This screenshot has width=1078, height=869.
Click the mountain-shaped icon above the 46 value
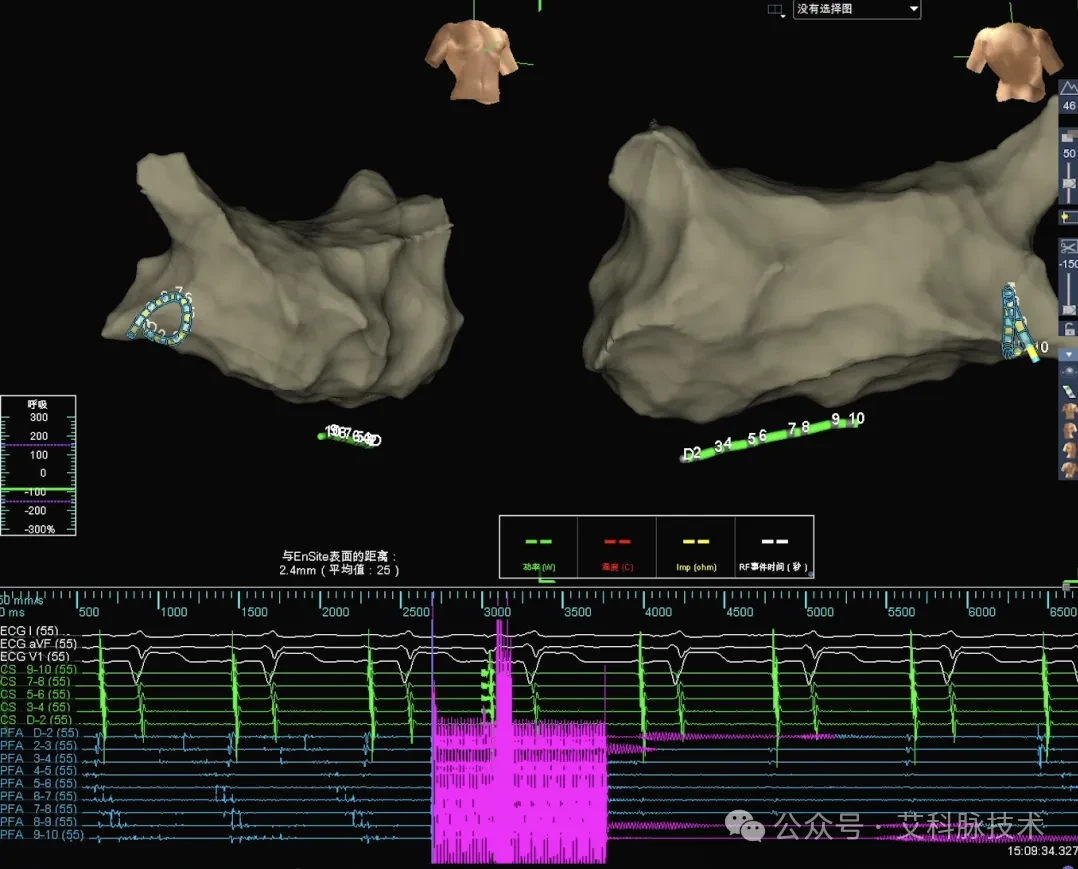(x=1068, y=88)
